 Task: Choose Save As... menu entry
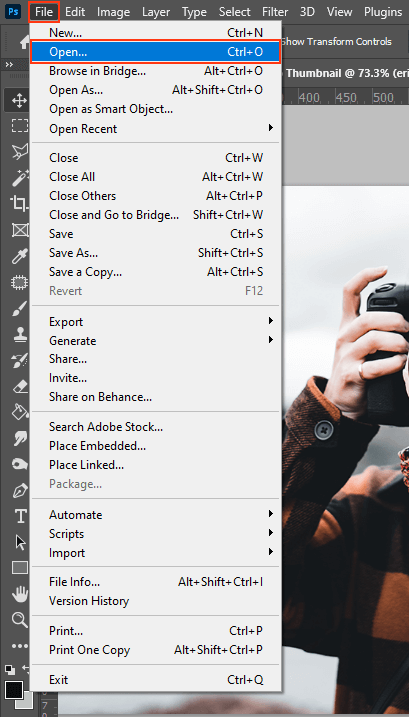pyautogui.click(x=156, y=253)
